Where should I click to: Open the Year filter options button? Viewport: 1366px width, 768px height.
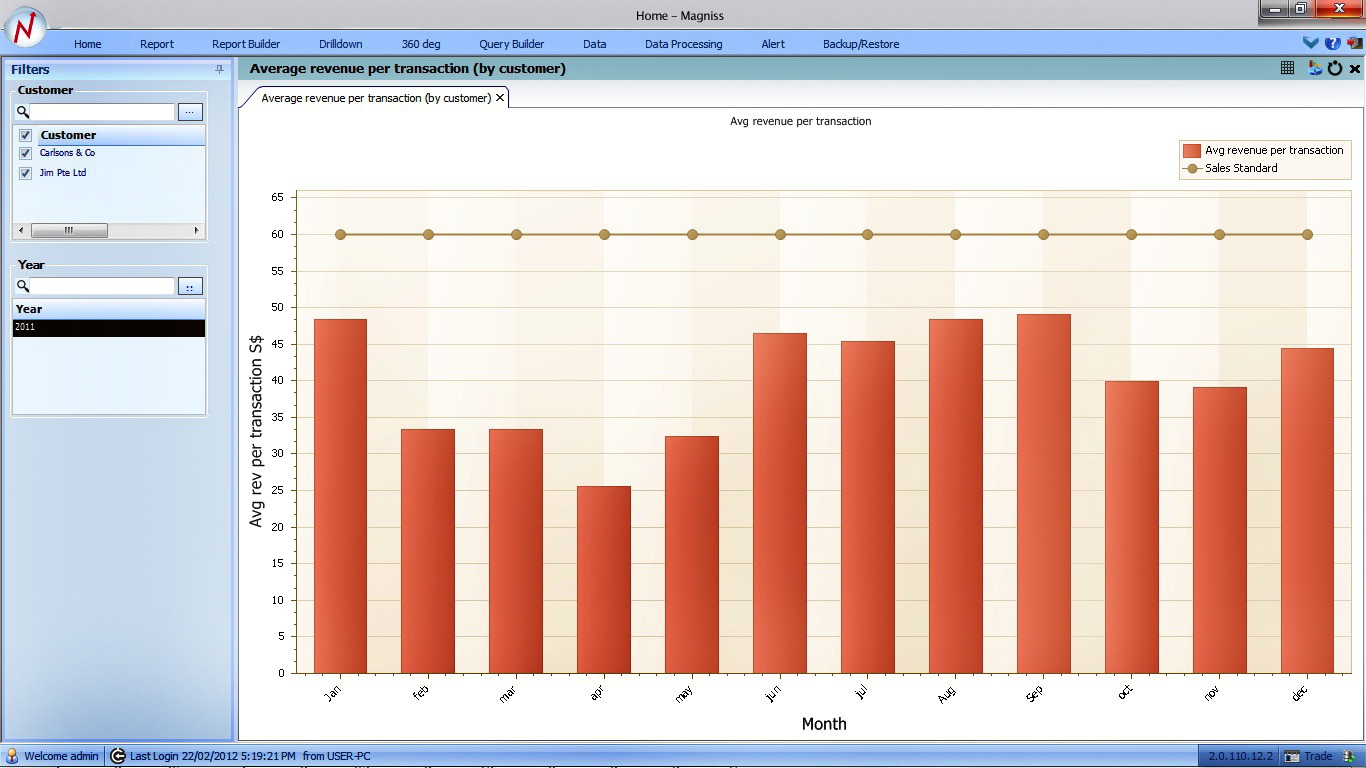[x=190, y=286]
